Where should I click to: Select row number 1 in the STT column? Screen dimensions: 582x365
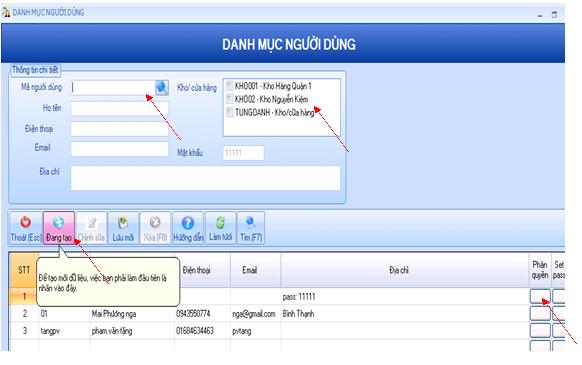(24, 297)
